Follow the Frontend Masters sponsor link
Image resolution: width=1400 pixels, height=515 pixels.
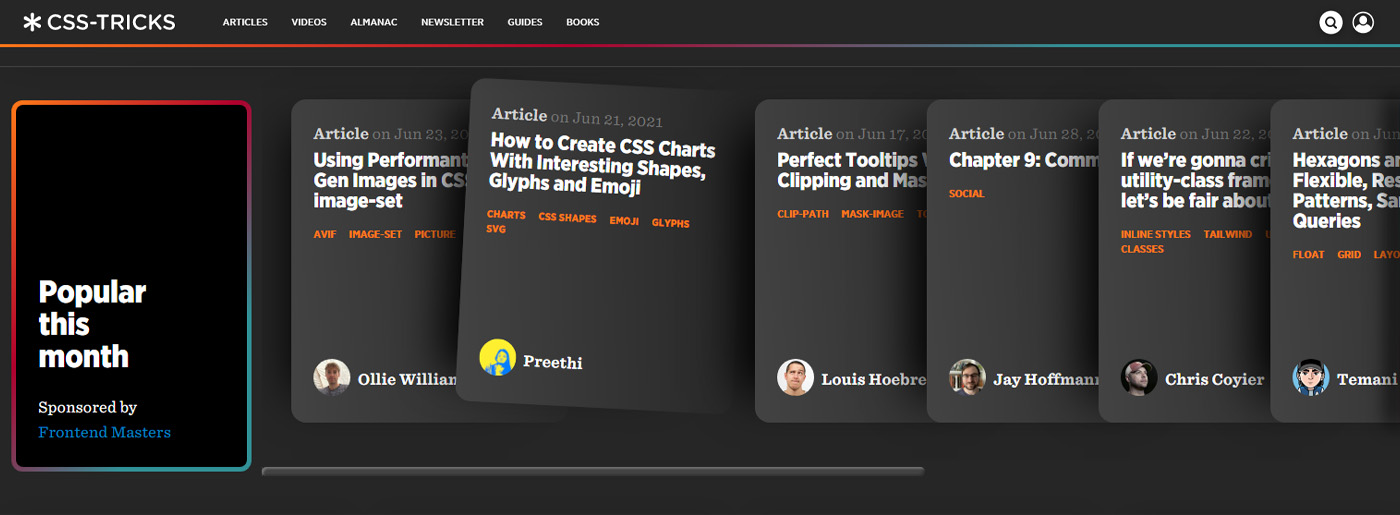coord(104,432)
